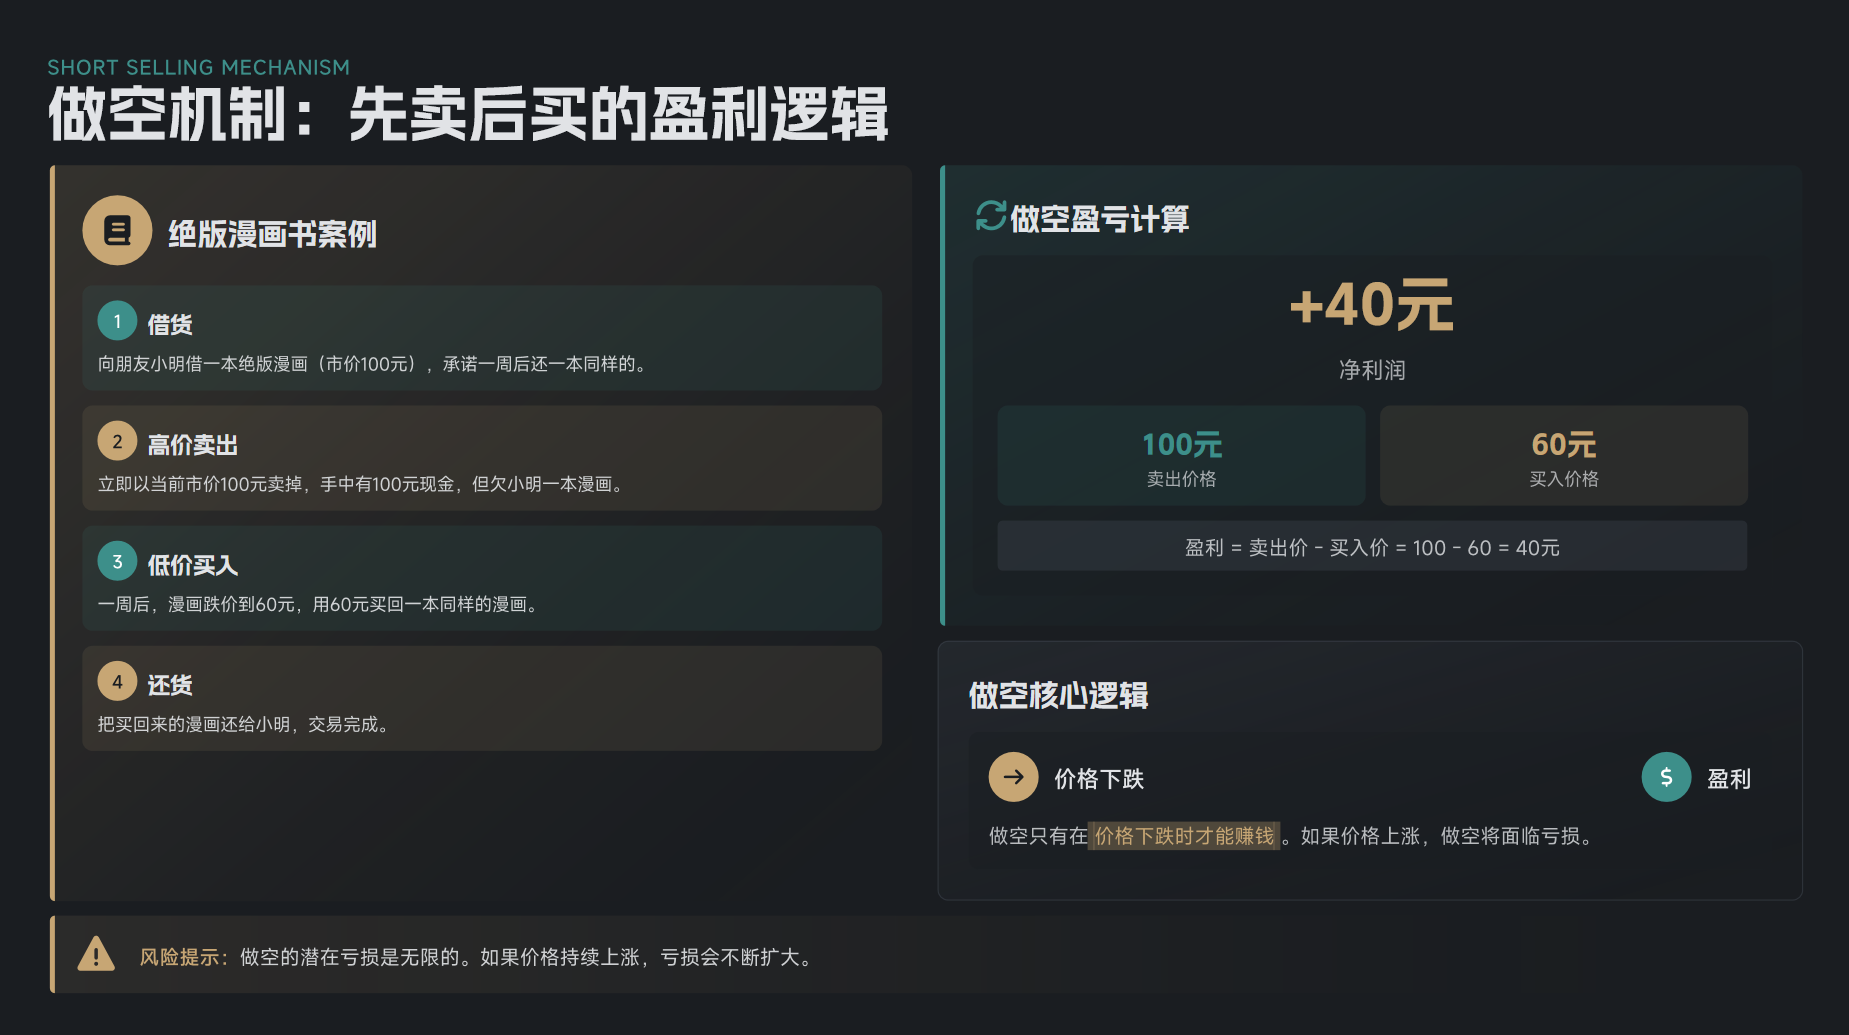Select the 还货 step heading

point(170,685)
